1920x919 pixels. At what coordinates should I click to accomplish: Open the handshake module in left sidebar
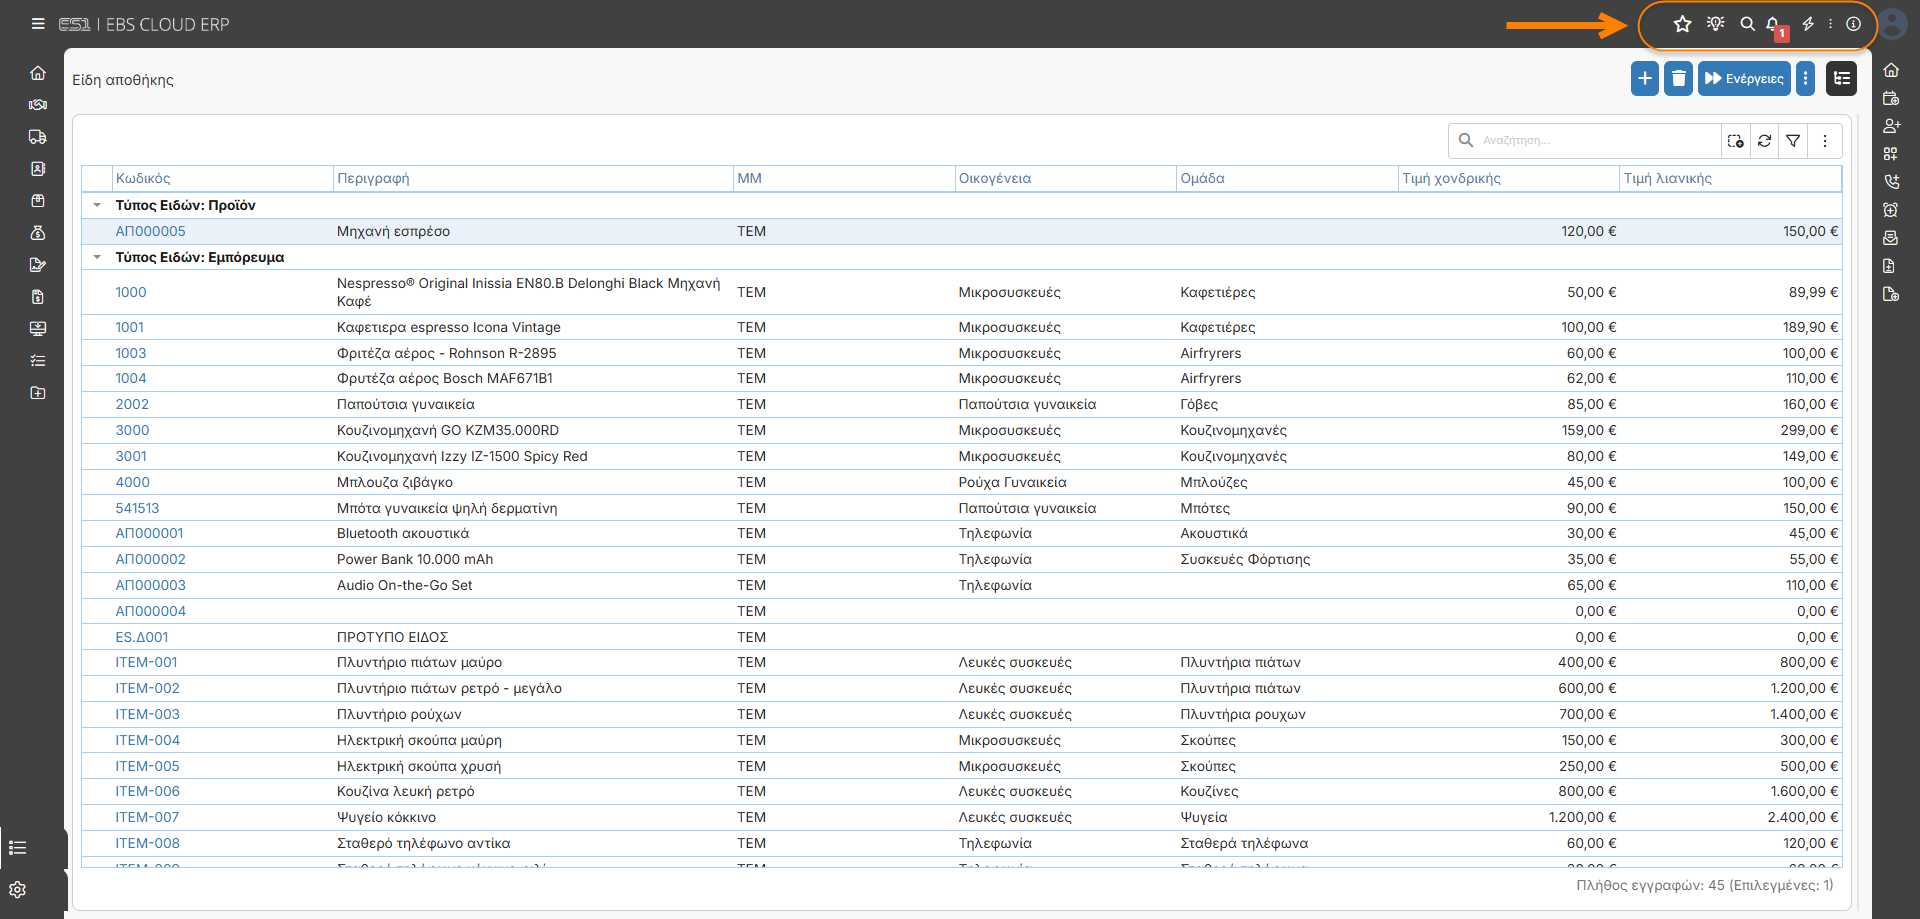pos(38,105)
